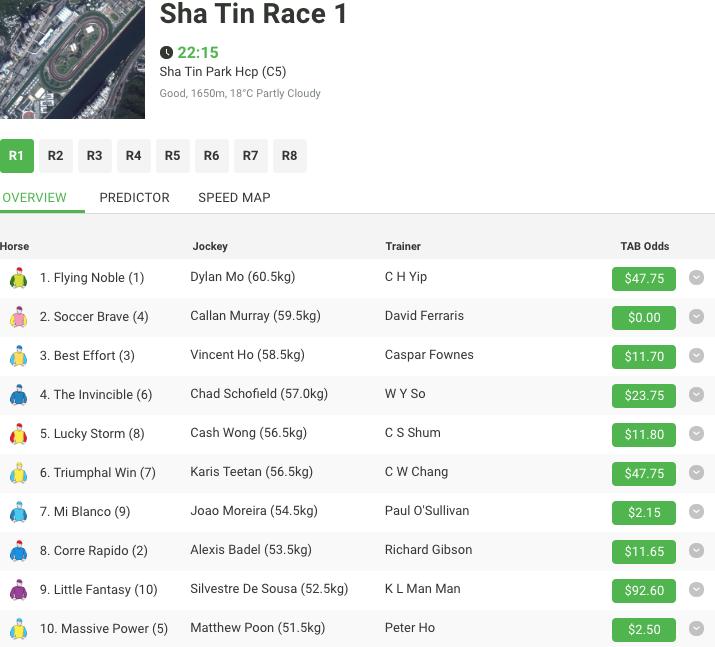Click Soccer Brave's pink jockey silks icon
Image resolution: width=715 pixels, height=647 pixels.
click(x=18, y=317)
